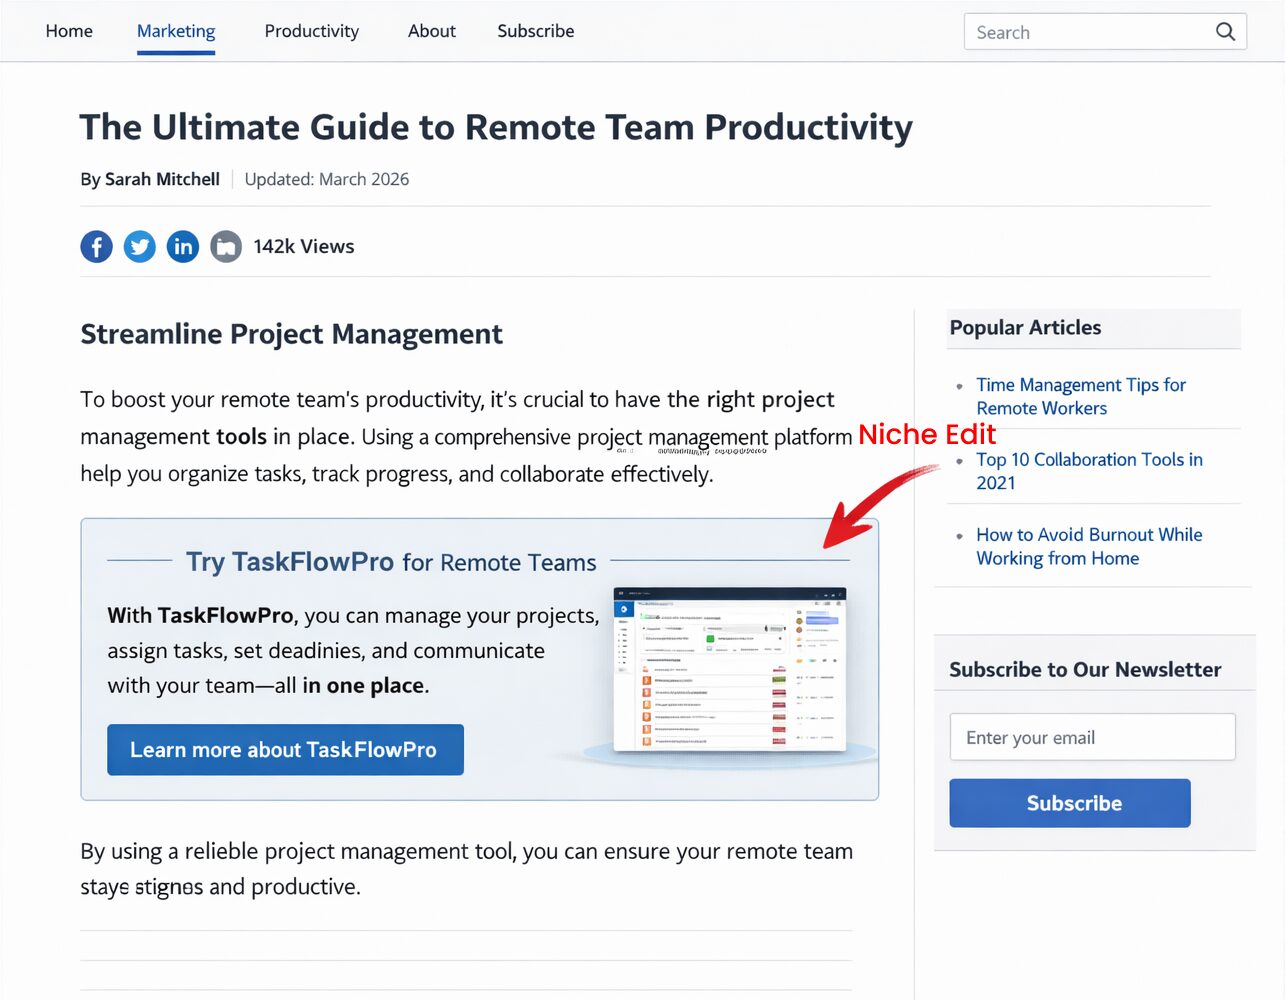
Task: Select the Marketing tab
Action: pos(175,31)
